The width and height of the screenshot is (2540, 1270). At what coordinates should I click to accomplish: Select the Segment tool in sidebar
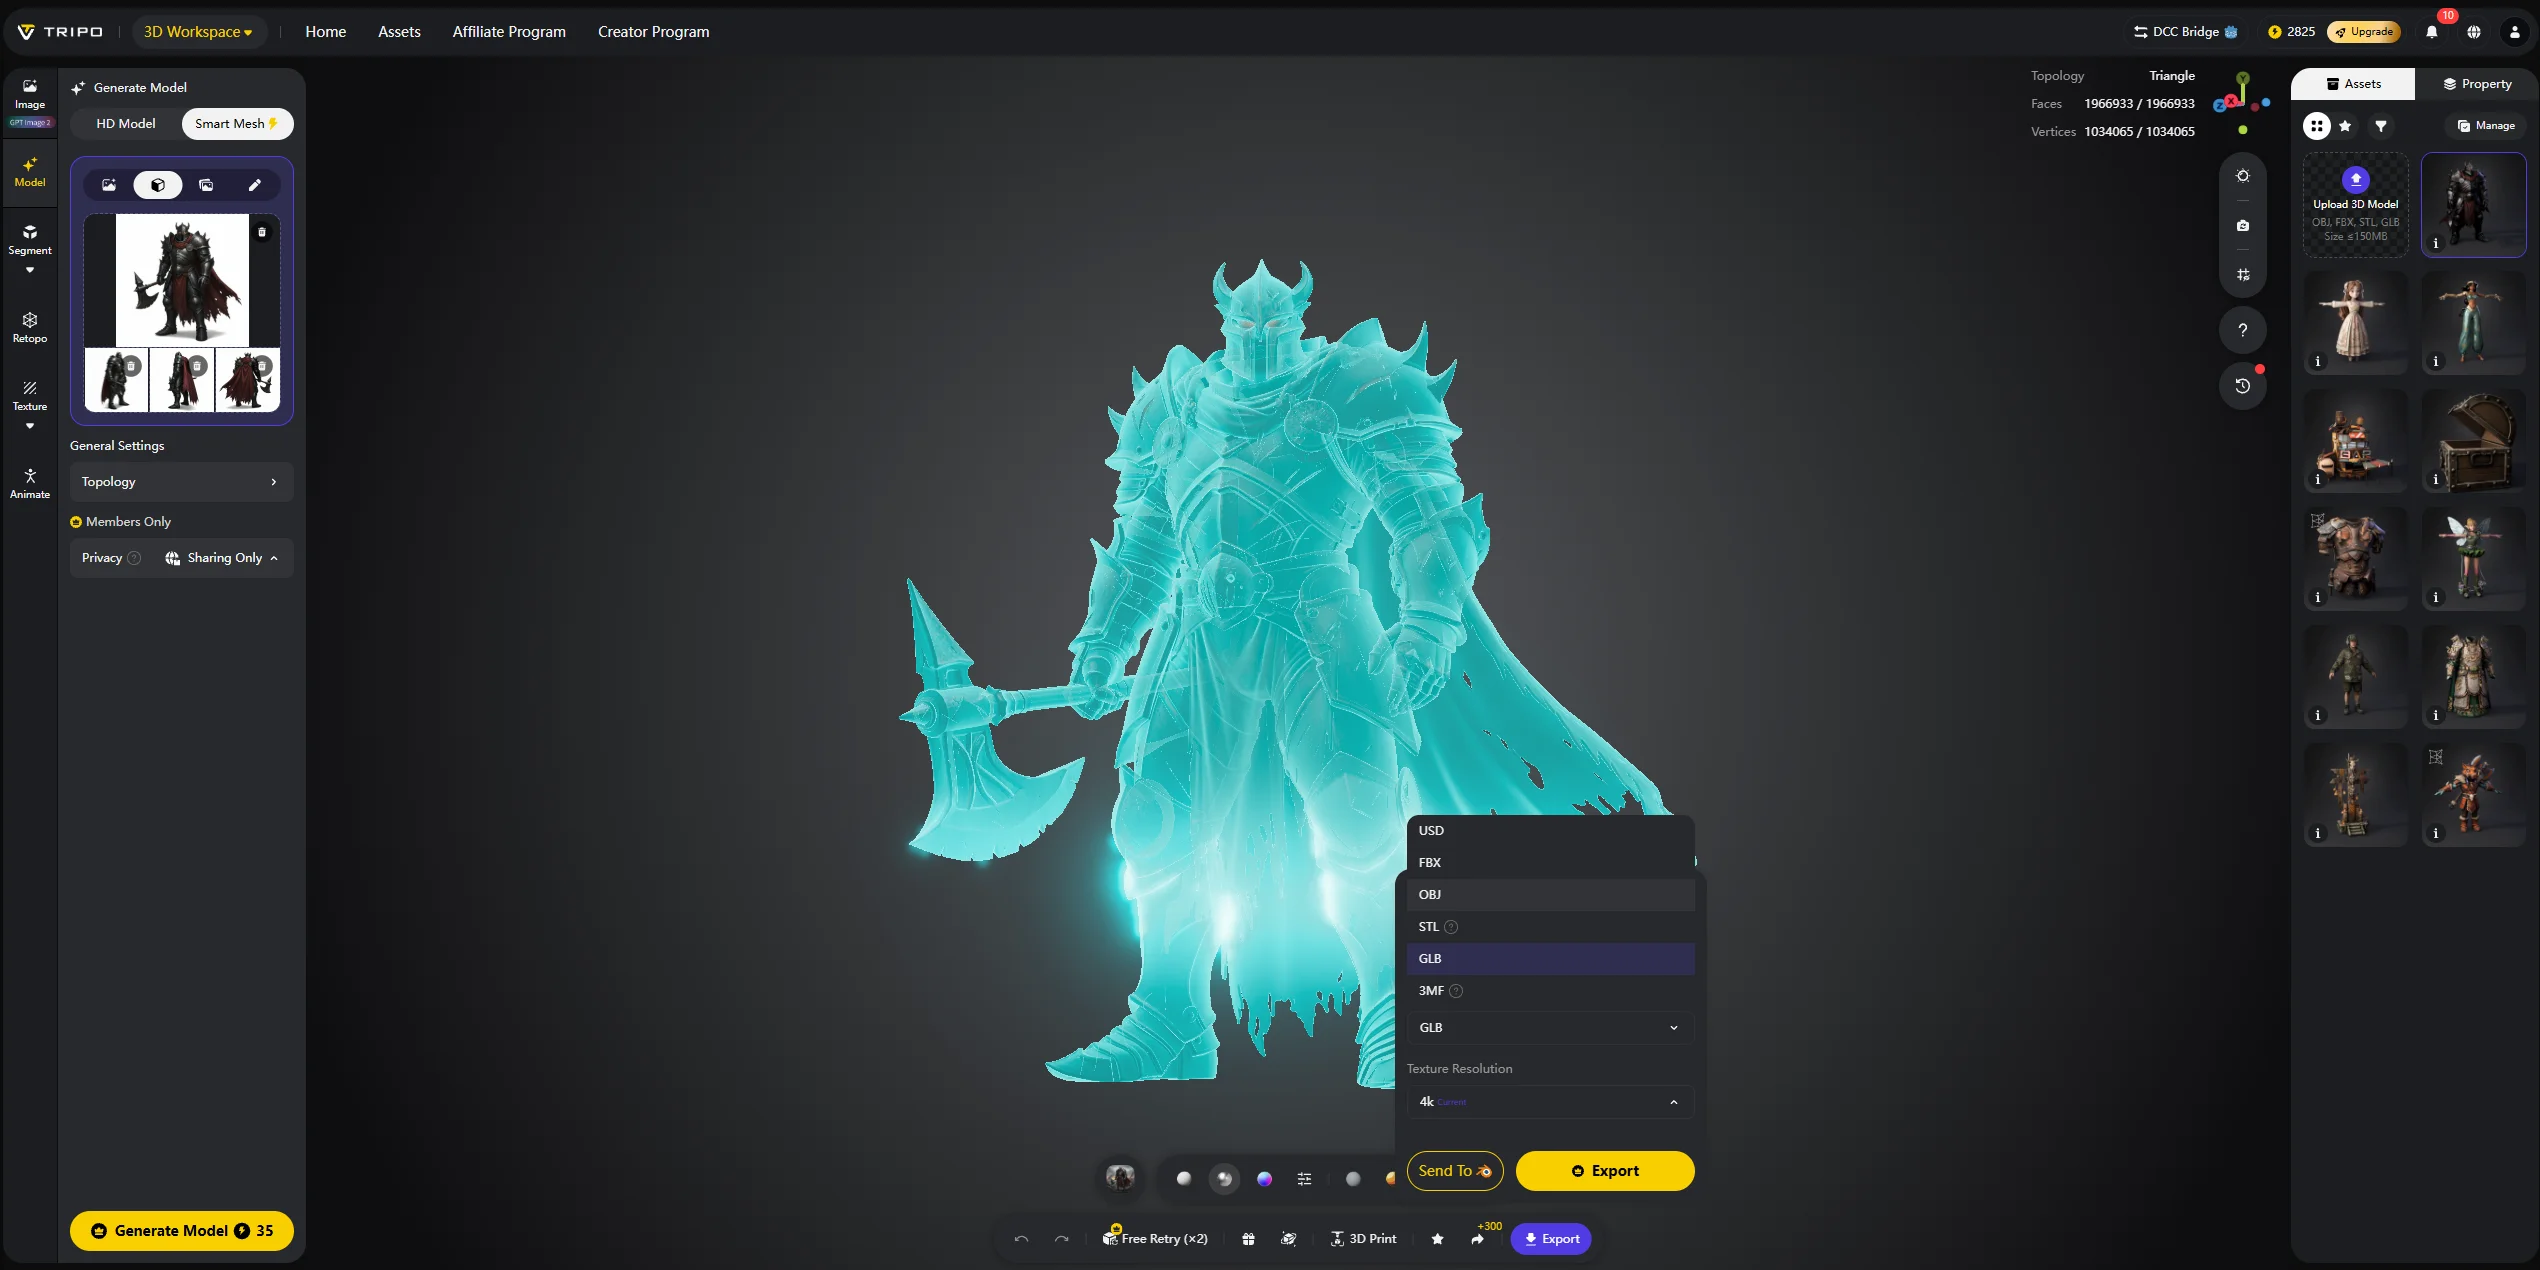tap(30, 240)
